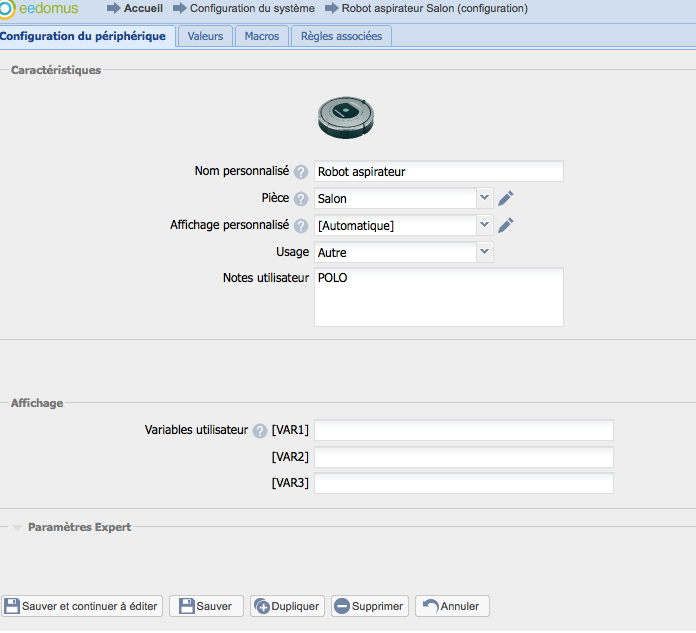Switch to the Valeurs tab
This screenshot has height=633, width=696.
(206, 36)
